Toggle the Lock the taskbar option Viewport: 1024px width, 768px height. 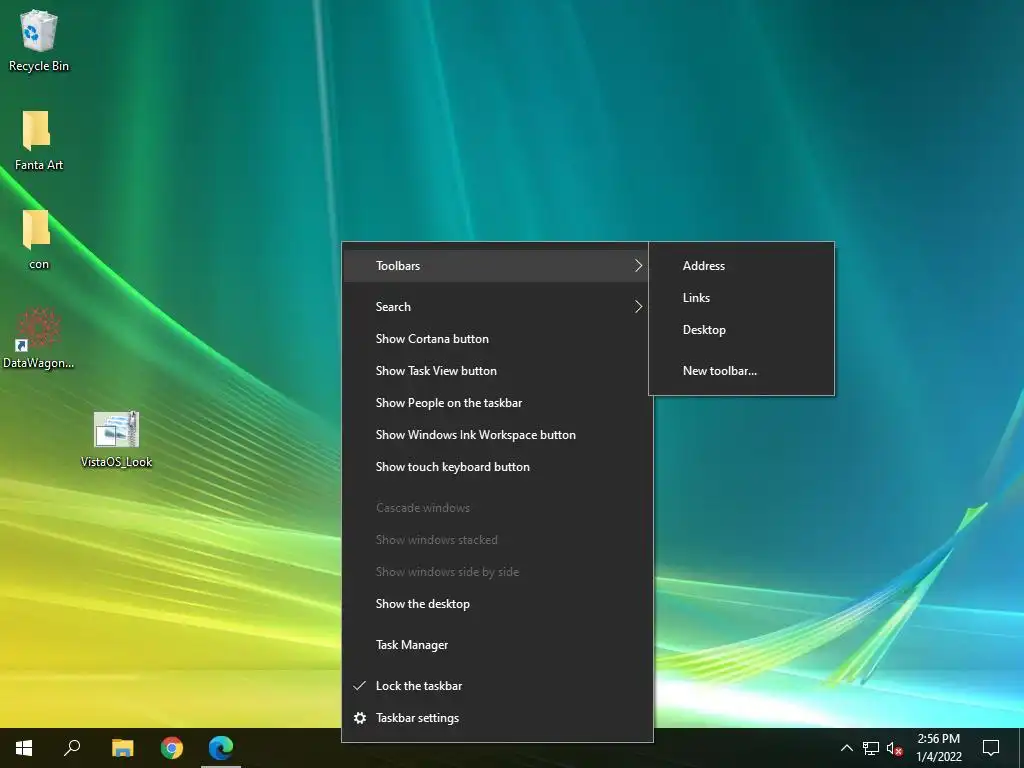[498, 686]
